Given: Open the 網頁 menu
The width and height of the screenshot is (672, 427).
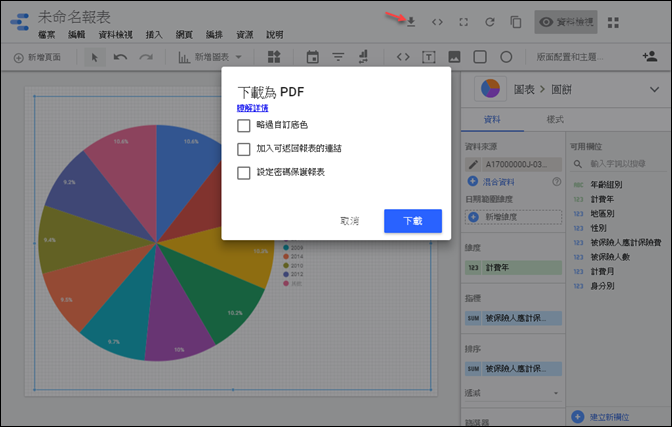Looking at the screenshot, I should click(184, 35).
